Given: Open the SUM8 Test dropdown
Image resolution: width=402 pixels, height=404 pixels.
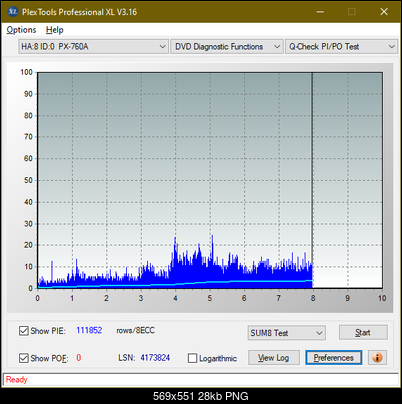Looking at the screenshot, I should point(286,333).
